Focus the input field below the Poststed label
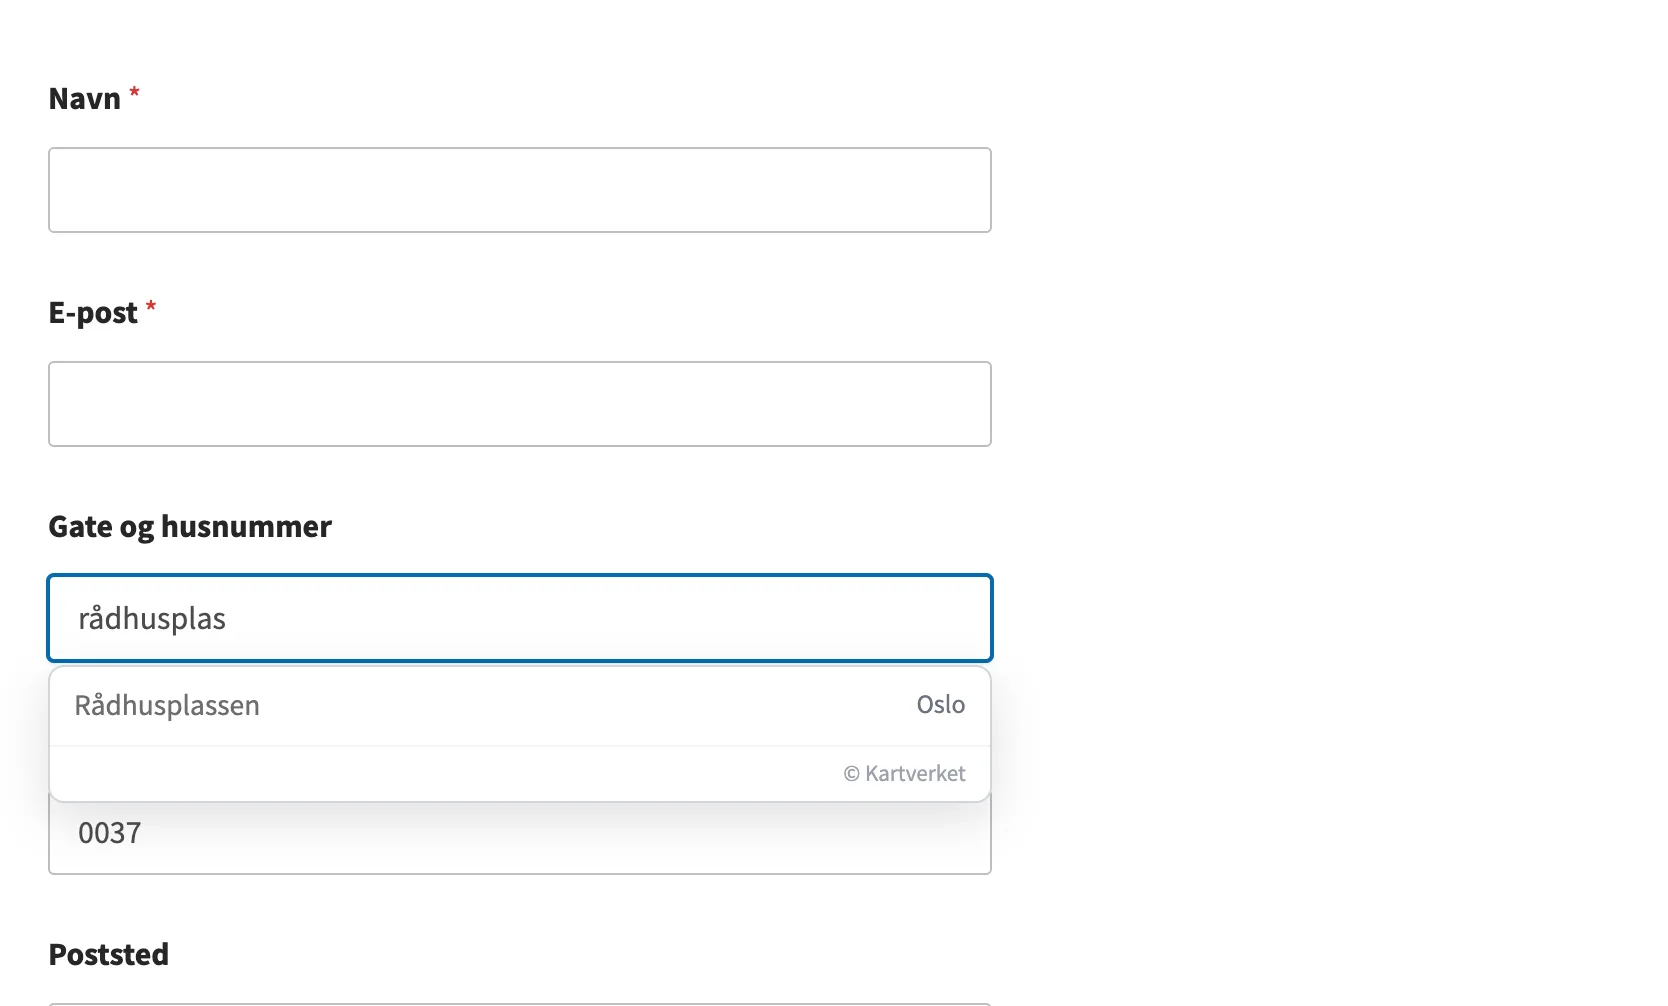Viewport: 1668px width, 1006px height. click(520, 1003)
